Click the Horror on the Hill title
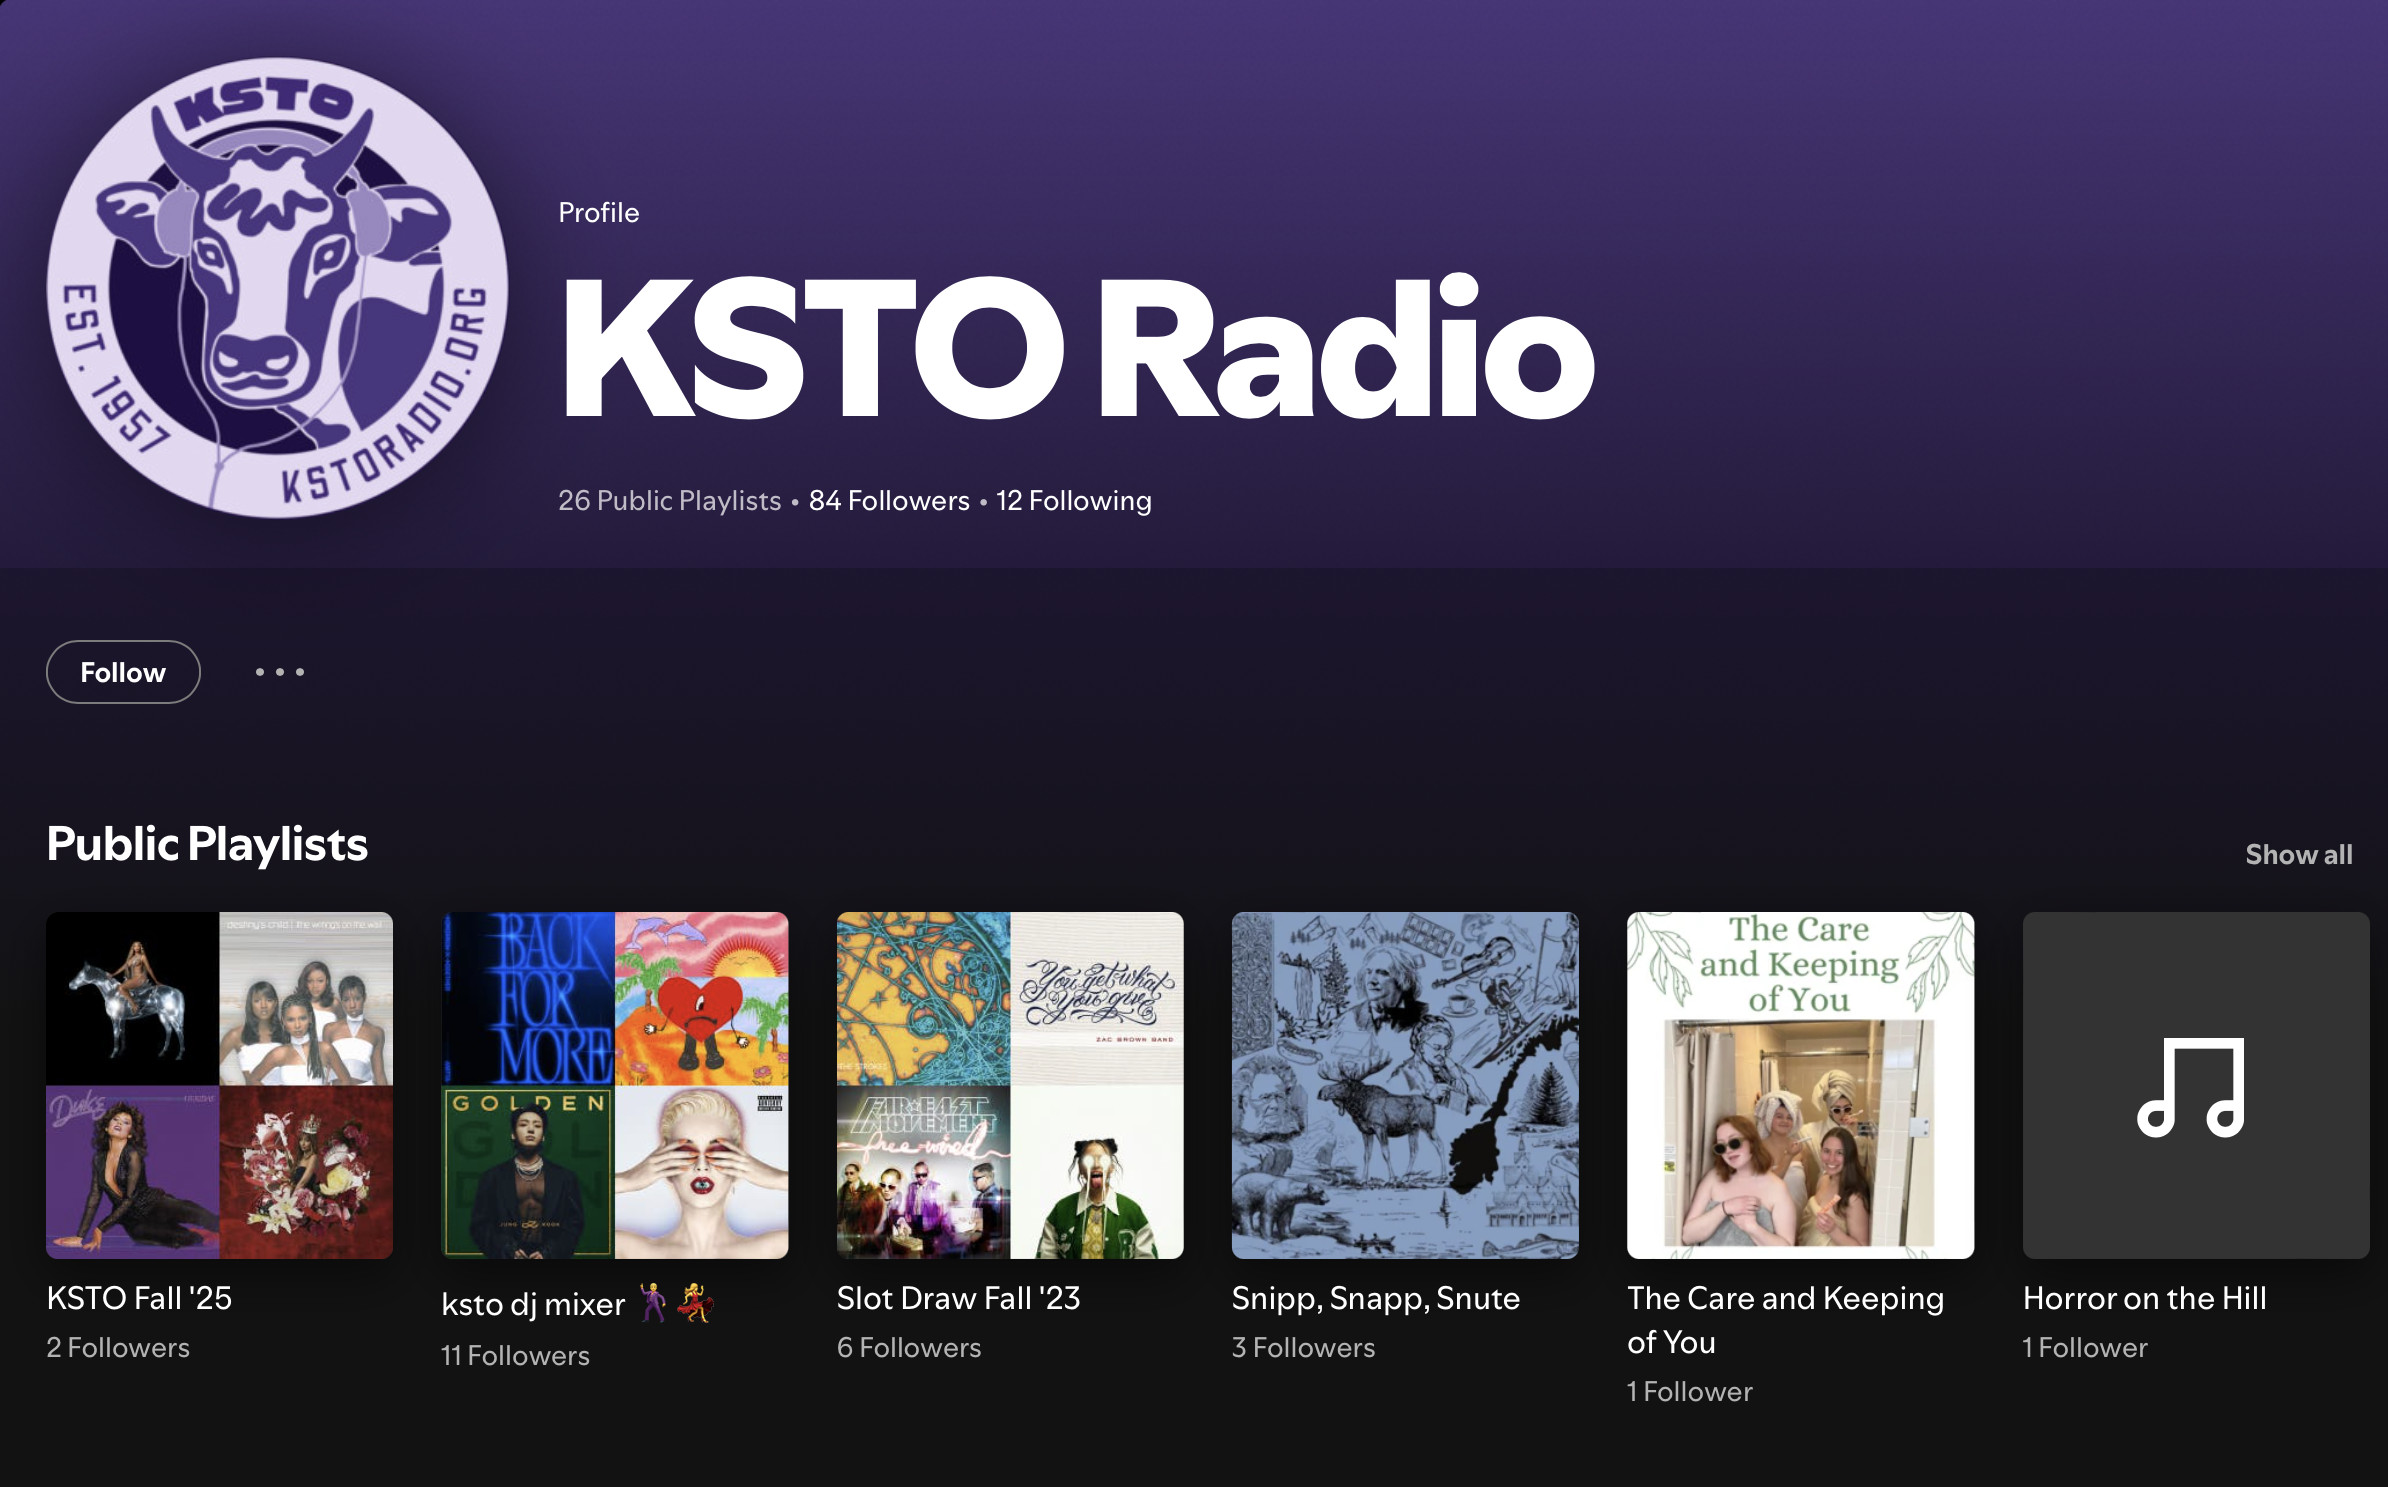Screen dimensions: 2388x1487 point(2144,1297)
